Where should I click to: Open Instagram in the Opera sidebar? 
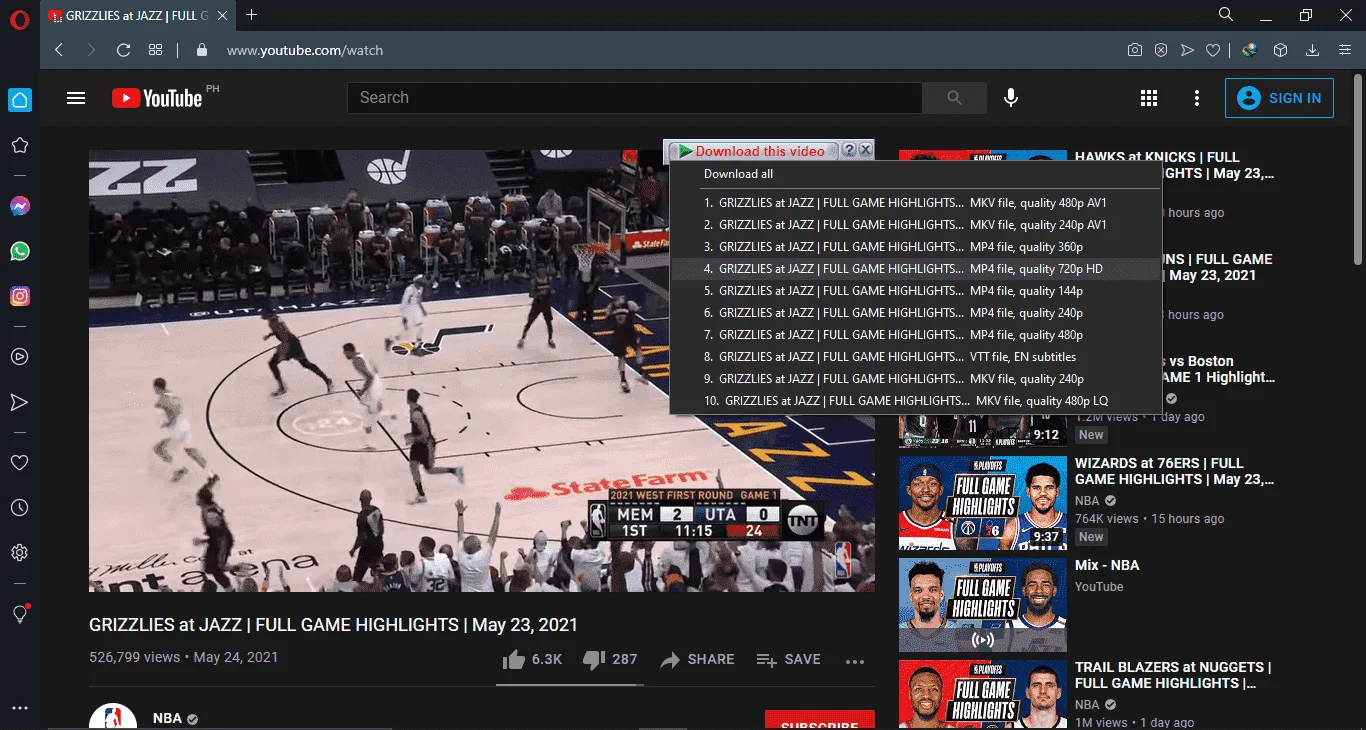click(19, 296)
